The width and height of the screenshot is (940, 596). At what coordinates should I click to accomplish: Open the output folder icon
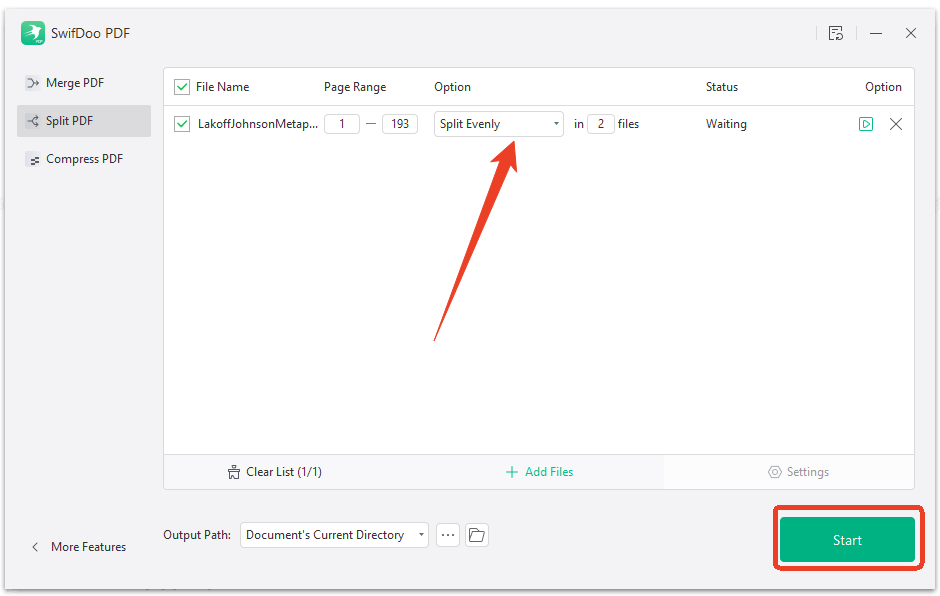click(x=477, y=535)
